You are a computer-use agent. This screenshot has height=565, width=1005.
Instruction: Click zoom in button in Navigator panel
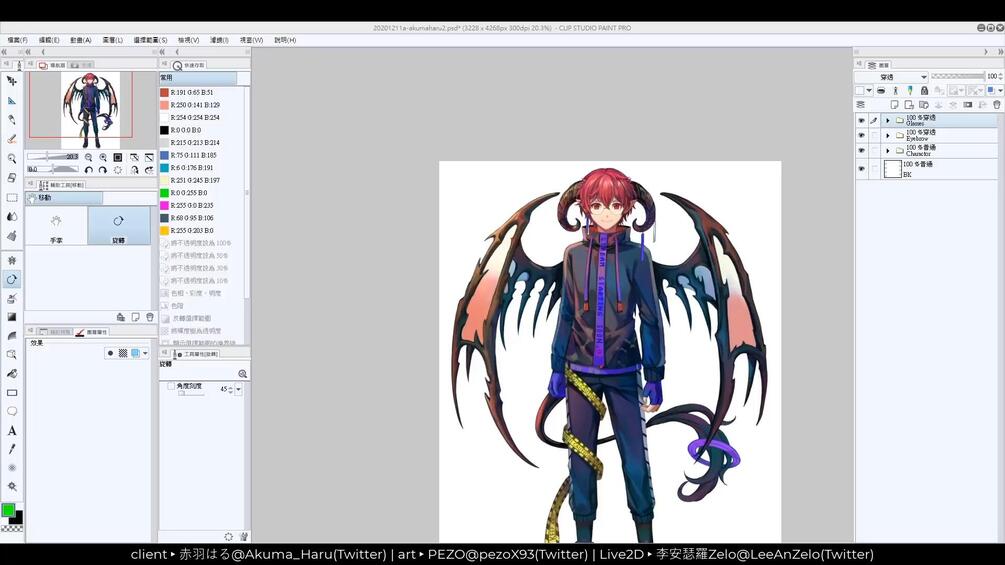pyautogui.click(x=103, y=157)
